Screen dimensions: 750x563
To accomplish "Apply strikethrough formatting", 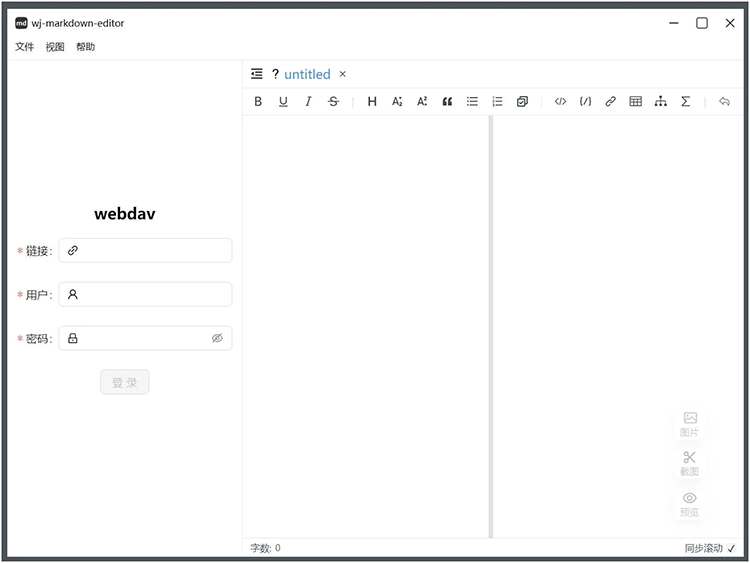I will (333, 101).
